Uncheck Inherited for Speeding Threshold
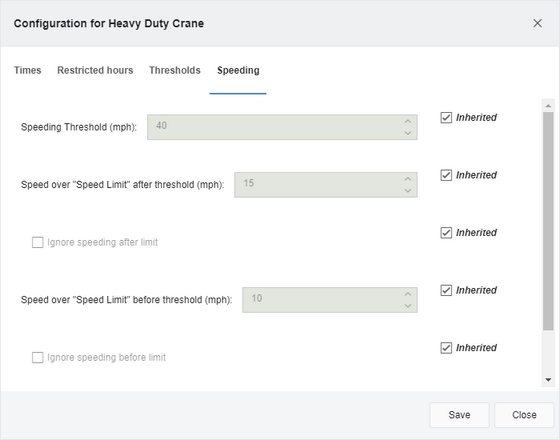The width and height of the screenshot is (560, 440). point(446,118)
